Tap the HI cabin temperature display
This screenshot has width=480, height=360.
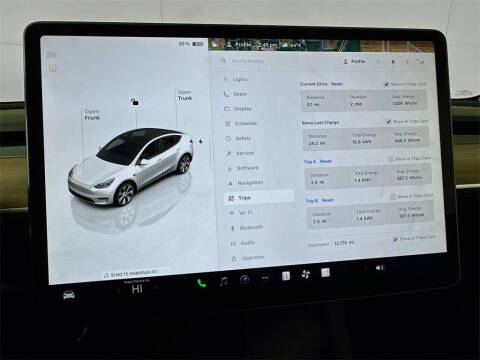tap(137, 289)
